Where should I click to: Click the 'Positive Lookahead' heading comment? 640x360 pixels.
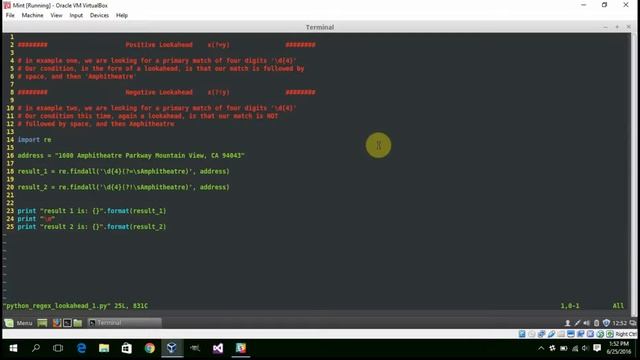159,44
